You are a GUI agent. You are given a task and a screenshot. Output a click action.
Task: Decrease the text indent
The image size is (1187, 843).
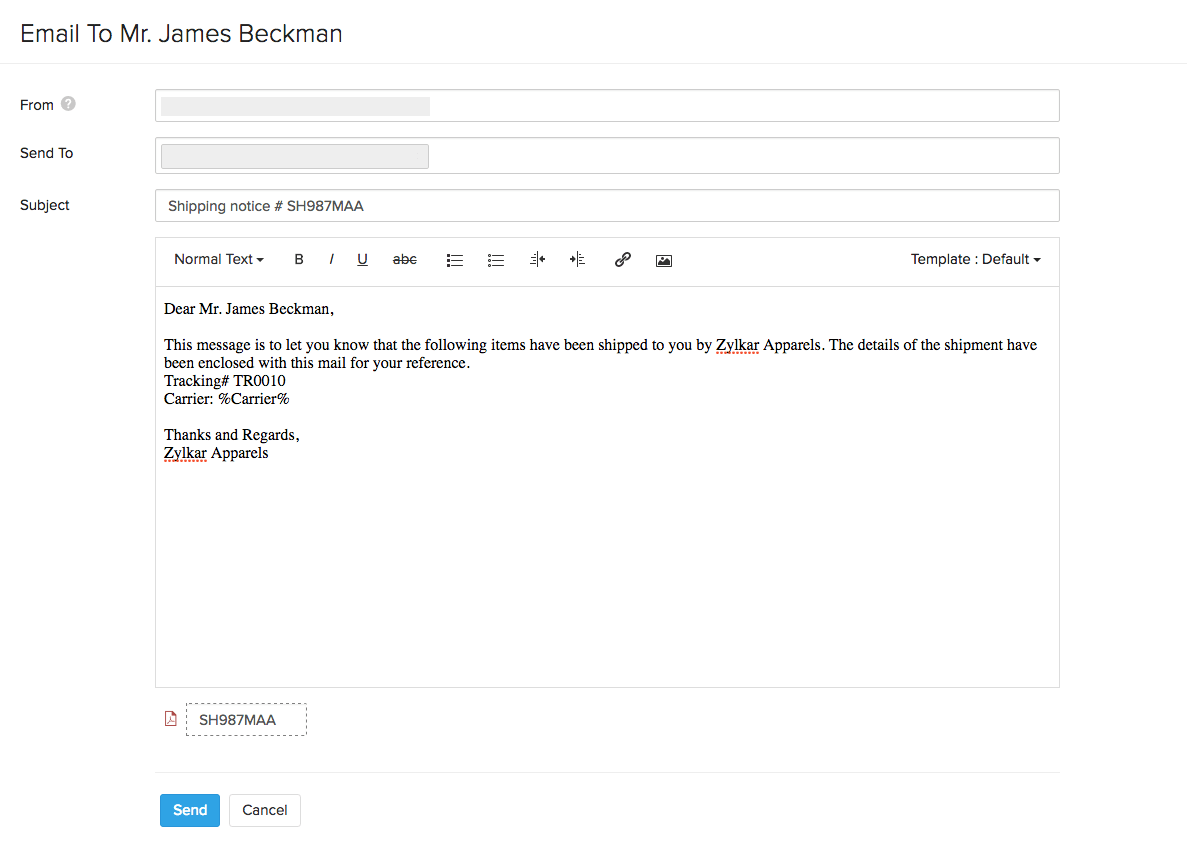pos(537,259)
